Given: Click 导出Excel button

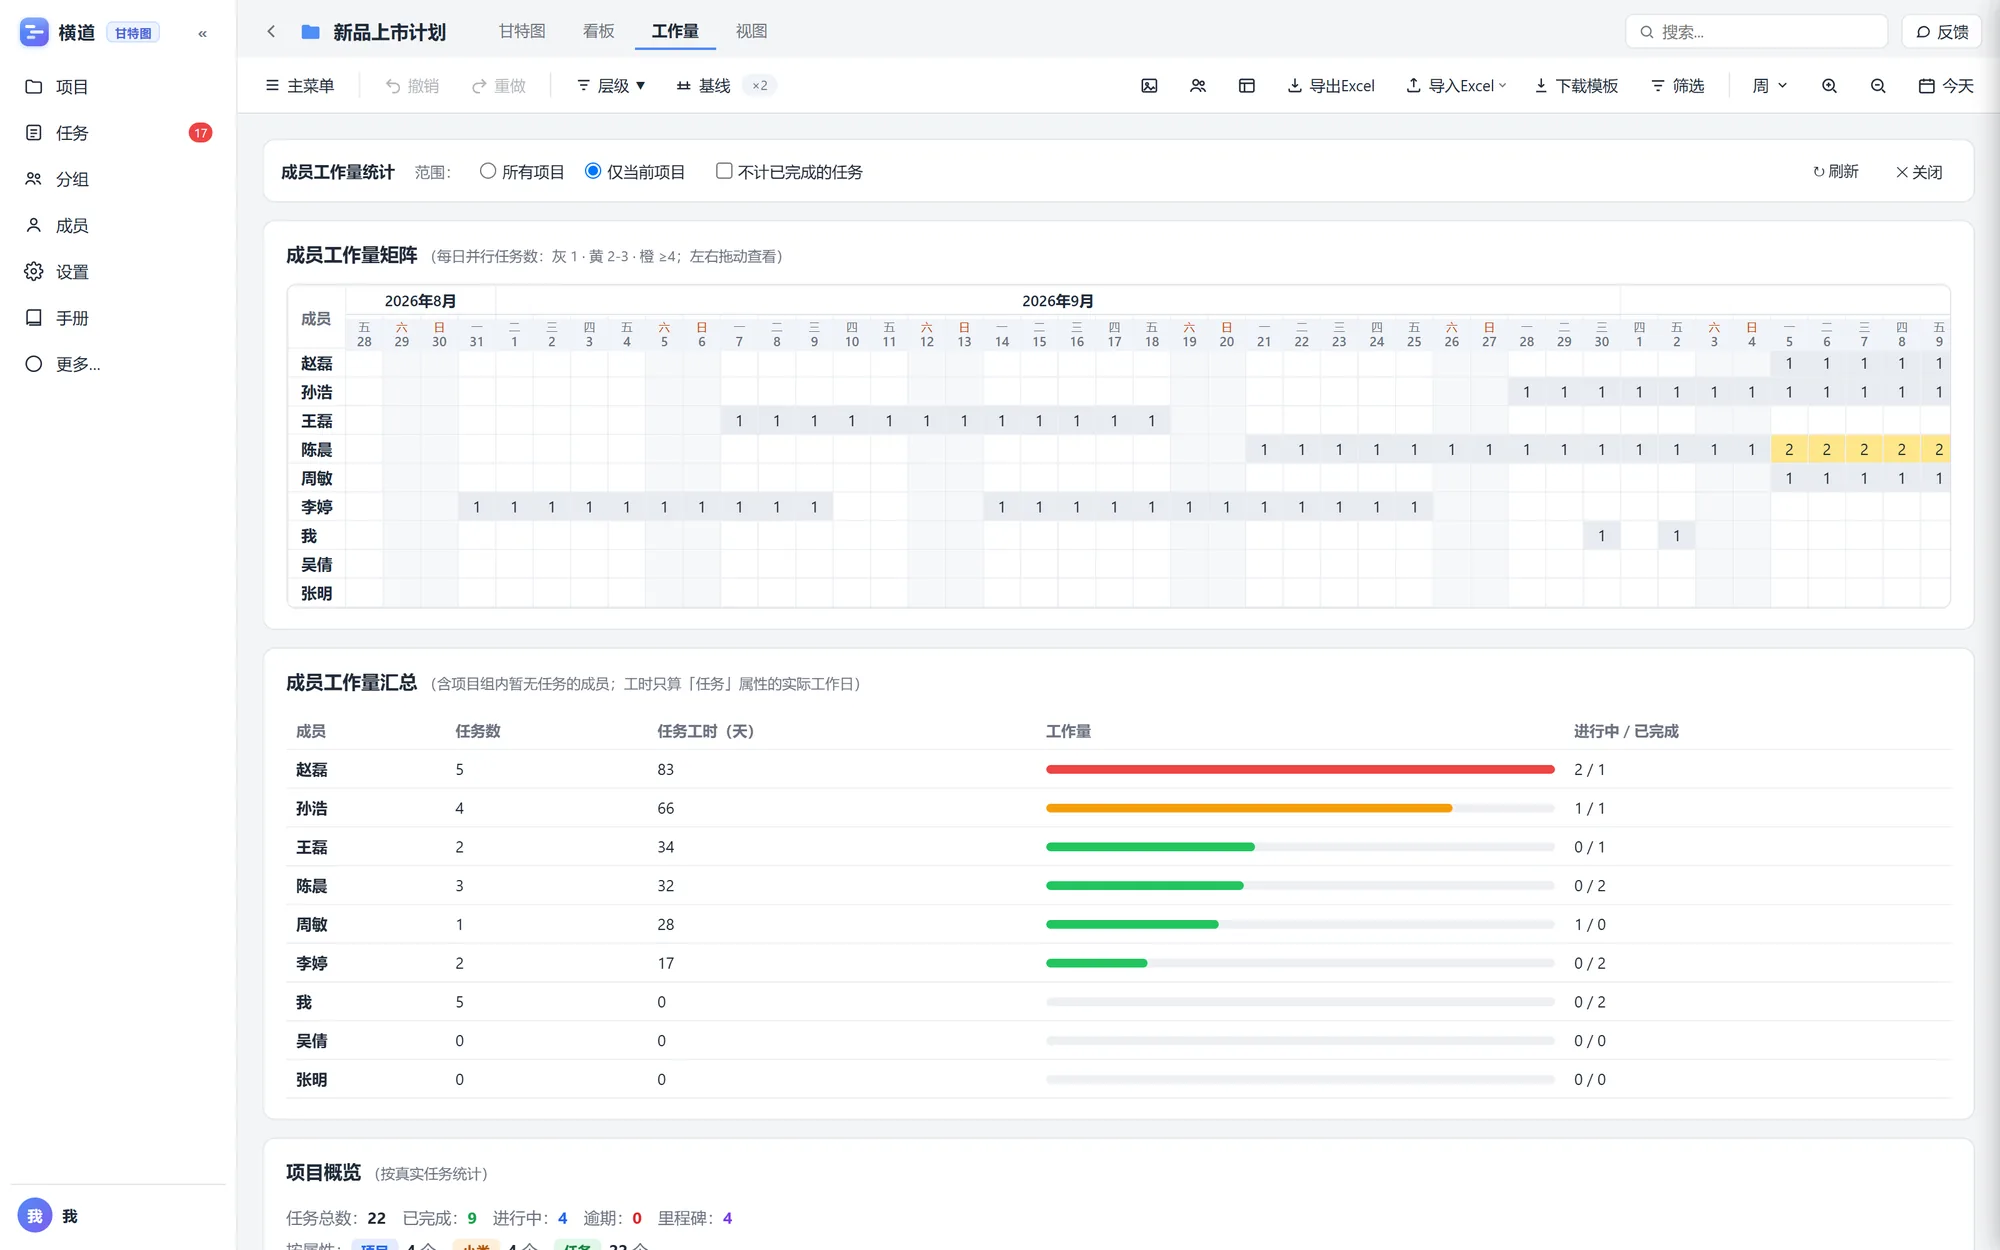Looking at the screenshot, I should [1330, 86].
